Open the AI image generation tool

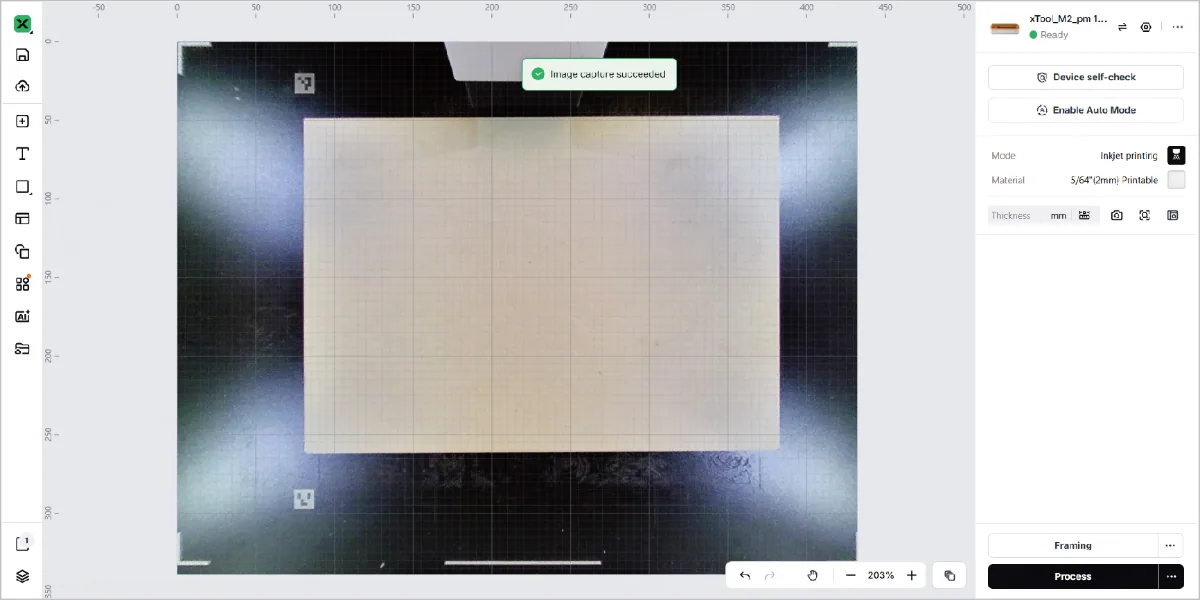tap(22, 316)
